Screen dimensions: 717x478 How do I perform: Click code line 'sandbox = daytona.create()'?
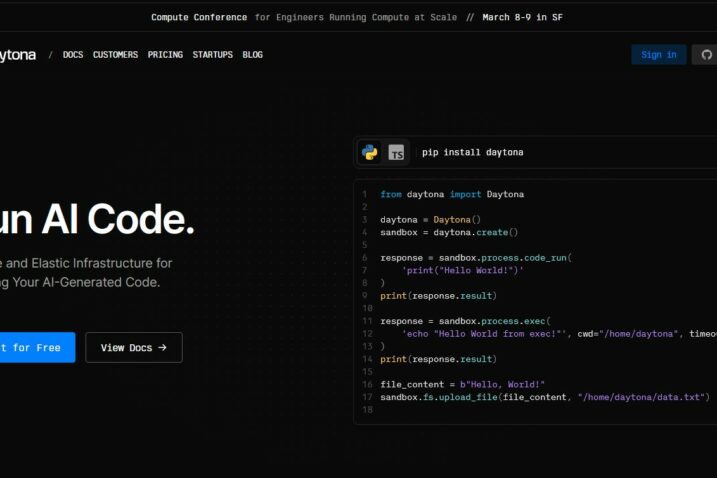pyautogui.click(x=449, y=232)
